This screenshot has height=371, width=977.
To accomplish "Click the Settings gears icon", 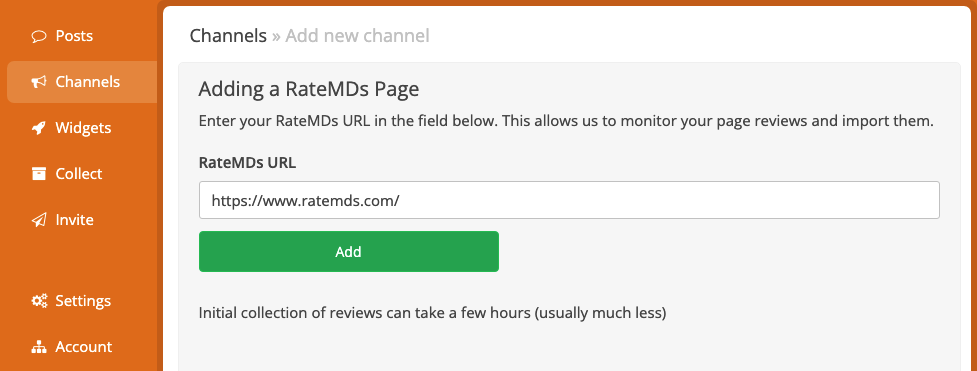I will 39,301.
